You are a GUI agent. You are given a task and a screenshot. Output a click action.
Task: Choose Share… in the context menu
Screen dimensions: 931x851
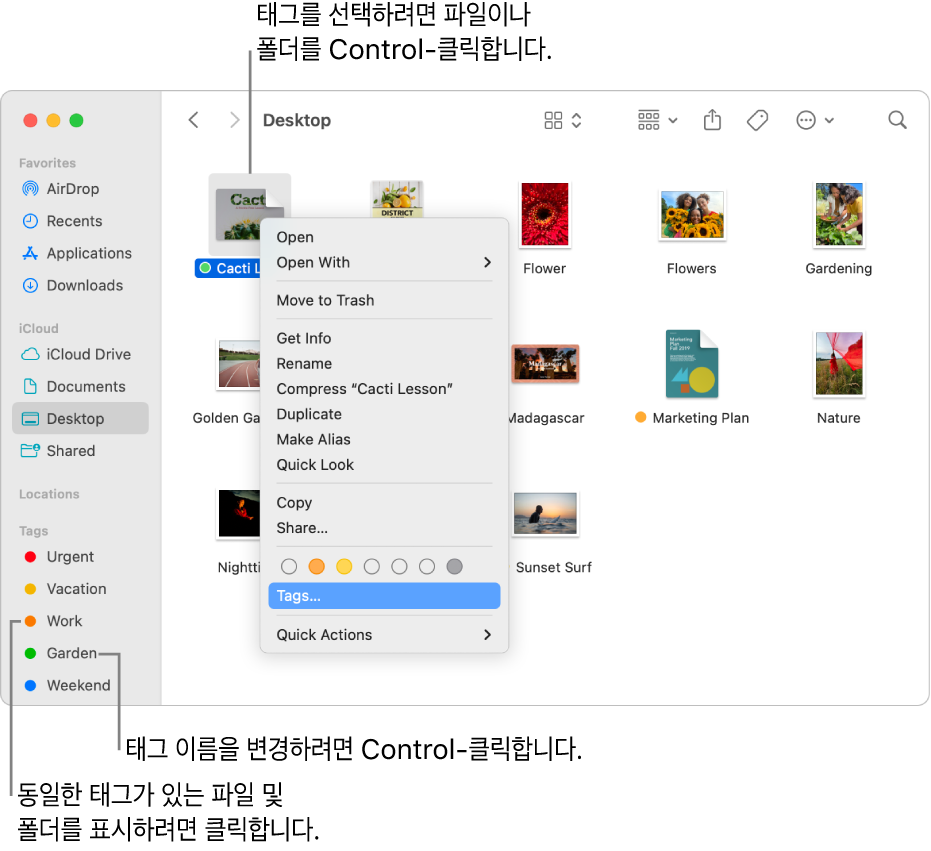pyautogui.click(x=384, y=528)
